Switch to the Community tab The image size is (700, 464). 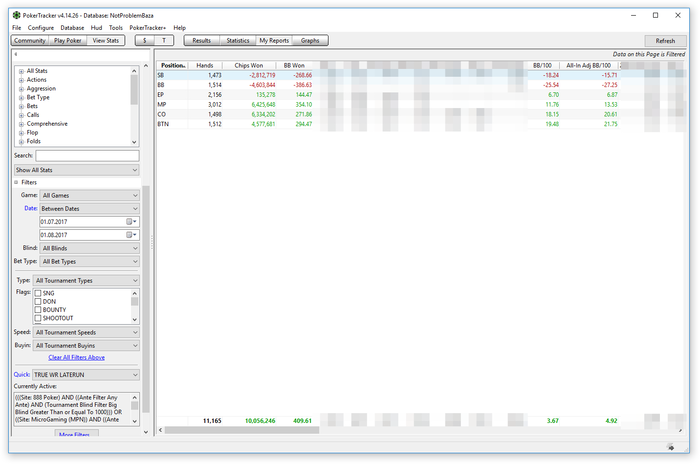point(30,41)
